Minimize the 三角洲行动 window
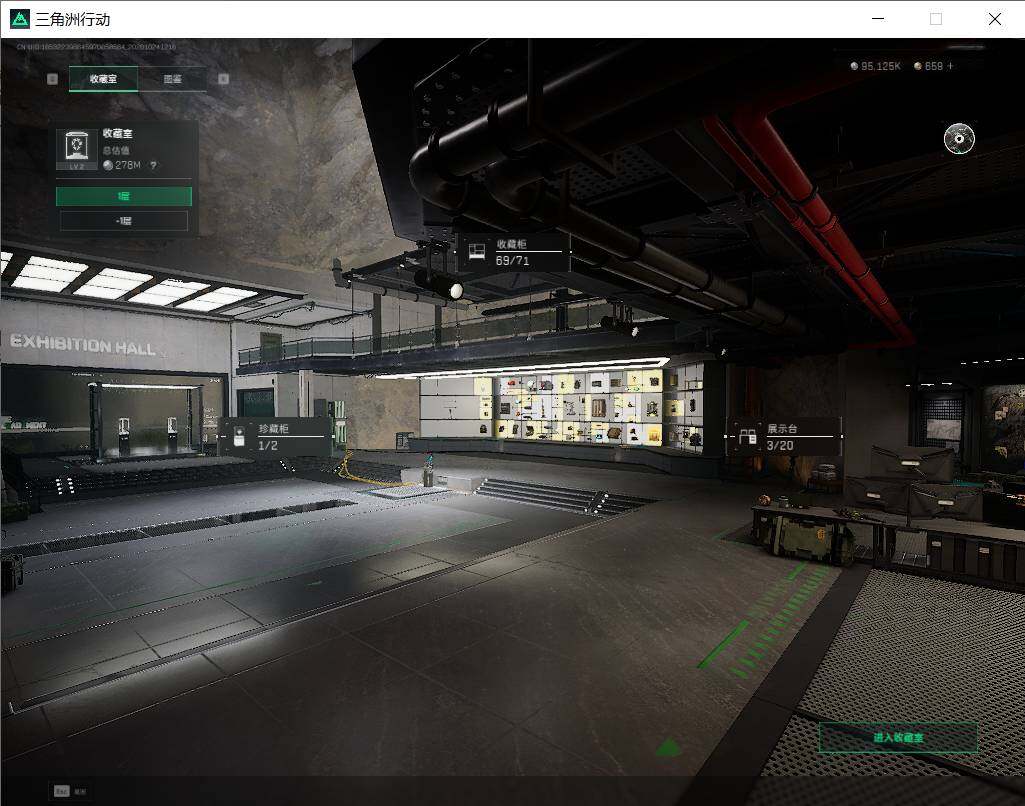 pos(878,19)
